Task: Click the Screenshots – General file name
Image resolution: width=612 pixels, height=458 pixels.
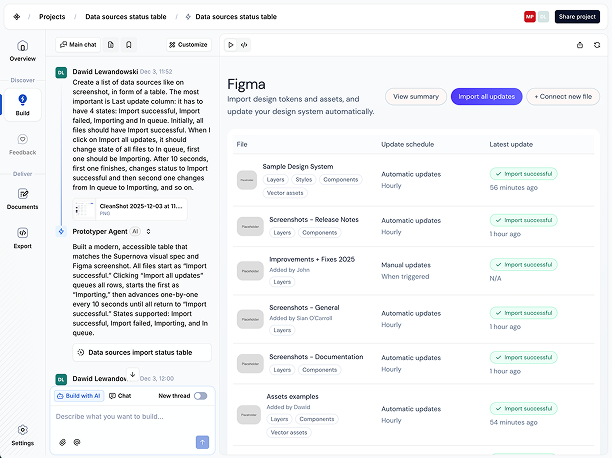Action: coord(304,308)
